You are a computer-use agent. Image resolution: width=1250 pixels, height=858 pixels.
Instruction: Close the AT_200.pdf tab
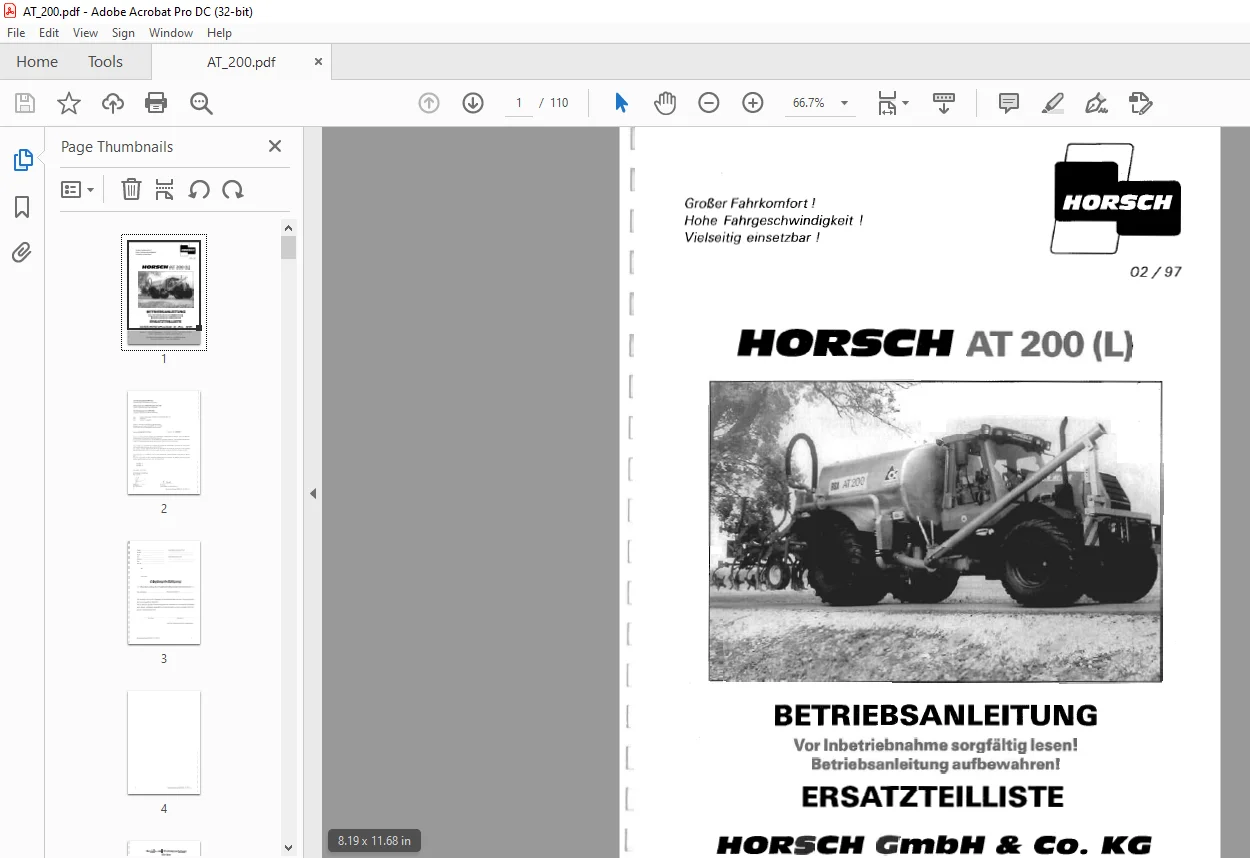click(x=318, y=61)
